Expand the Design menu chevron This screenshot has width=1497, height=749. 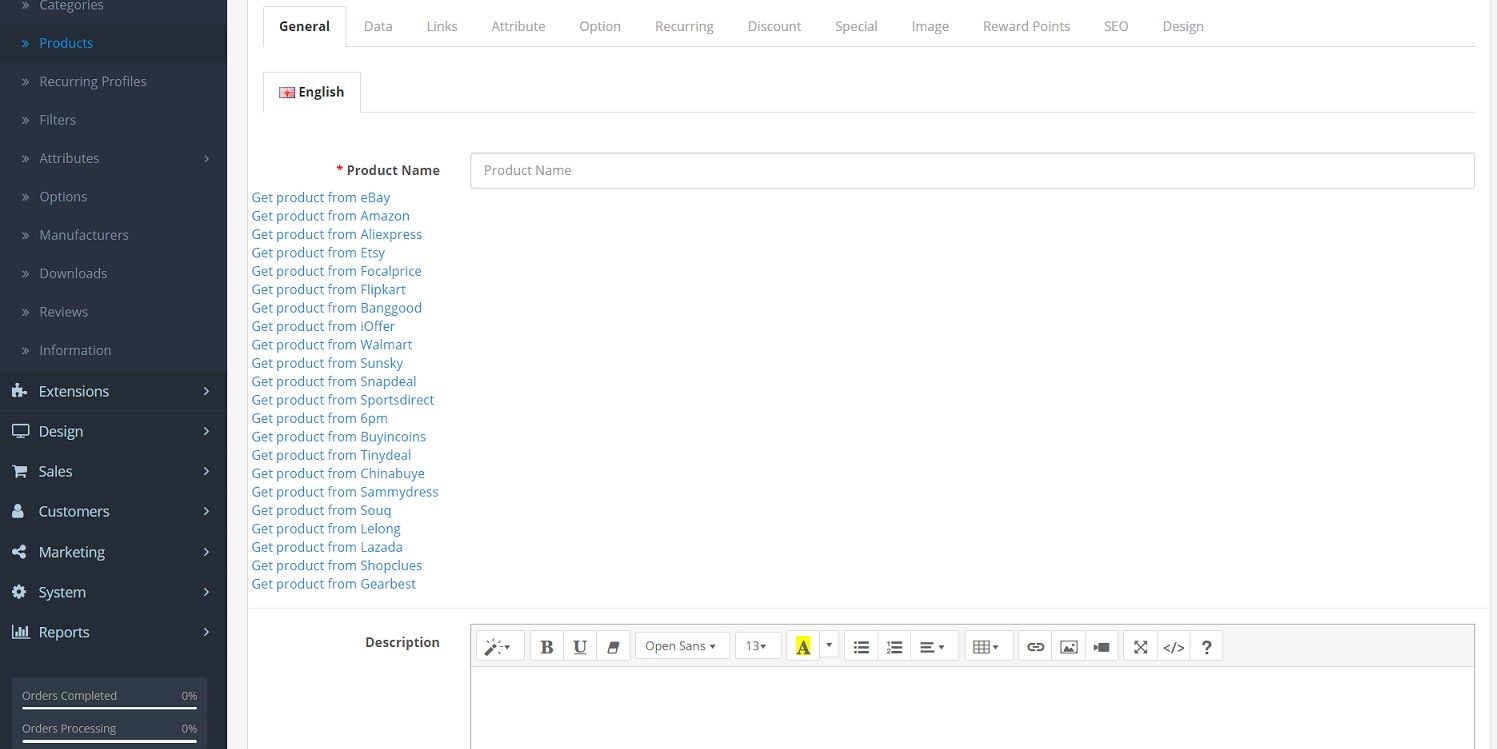(206, 431)
